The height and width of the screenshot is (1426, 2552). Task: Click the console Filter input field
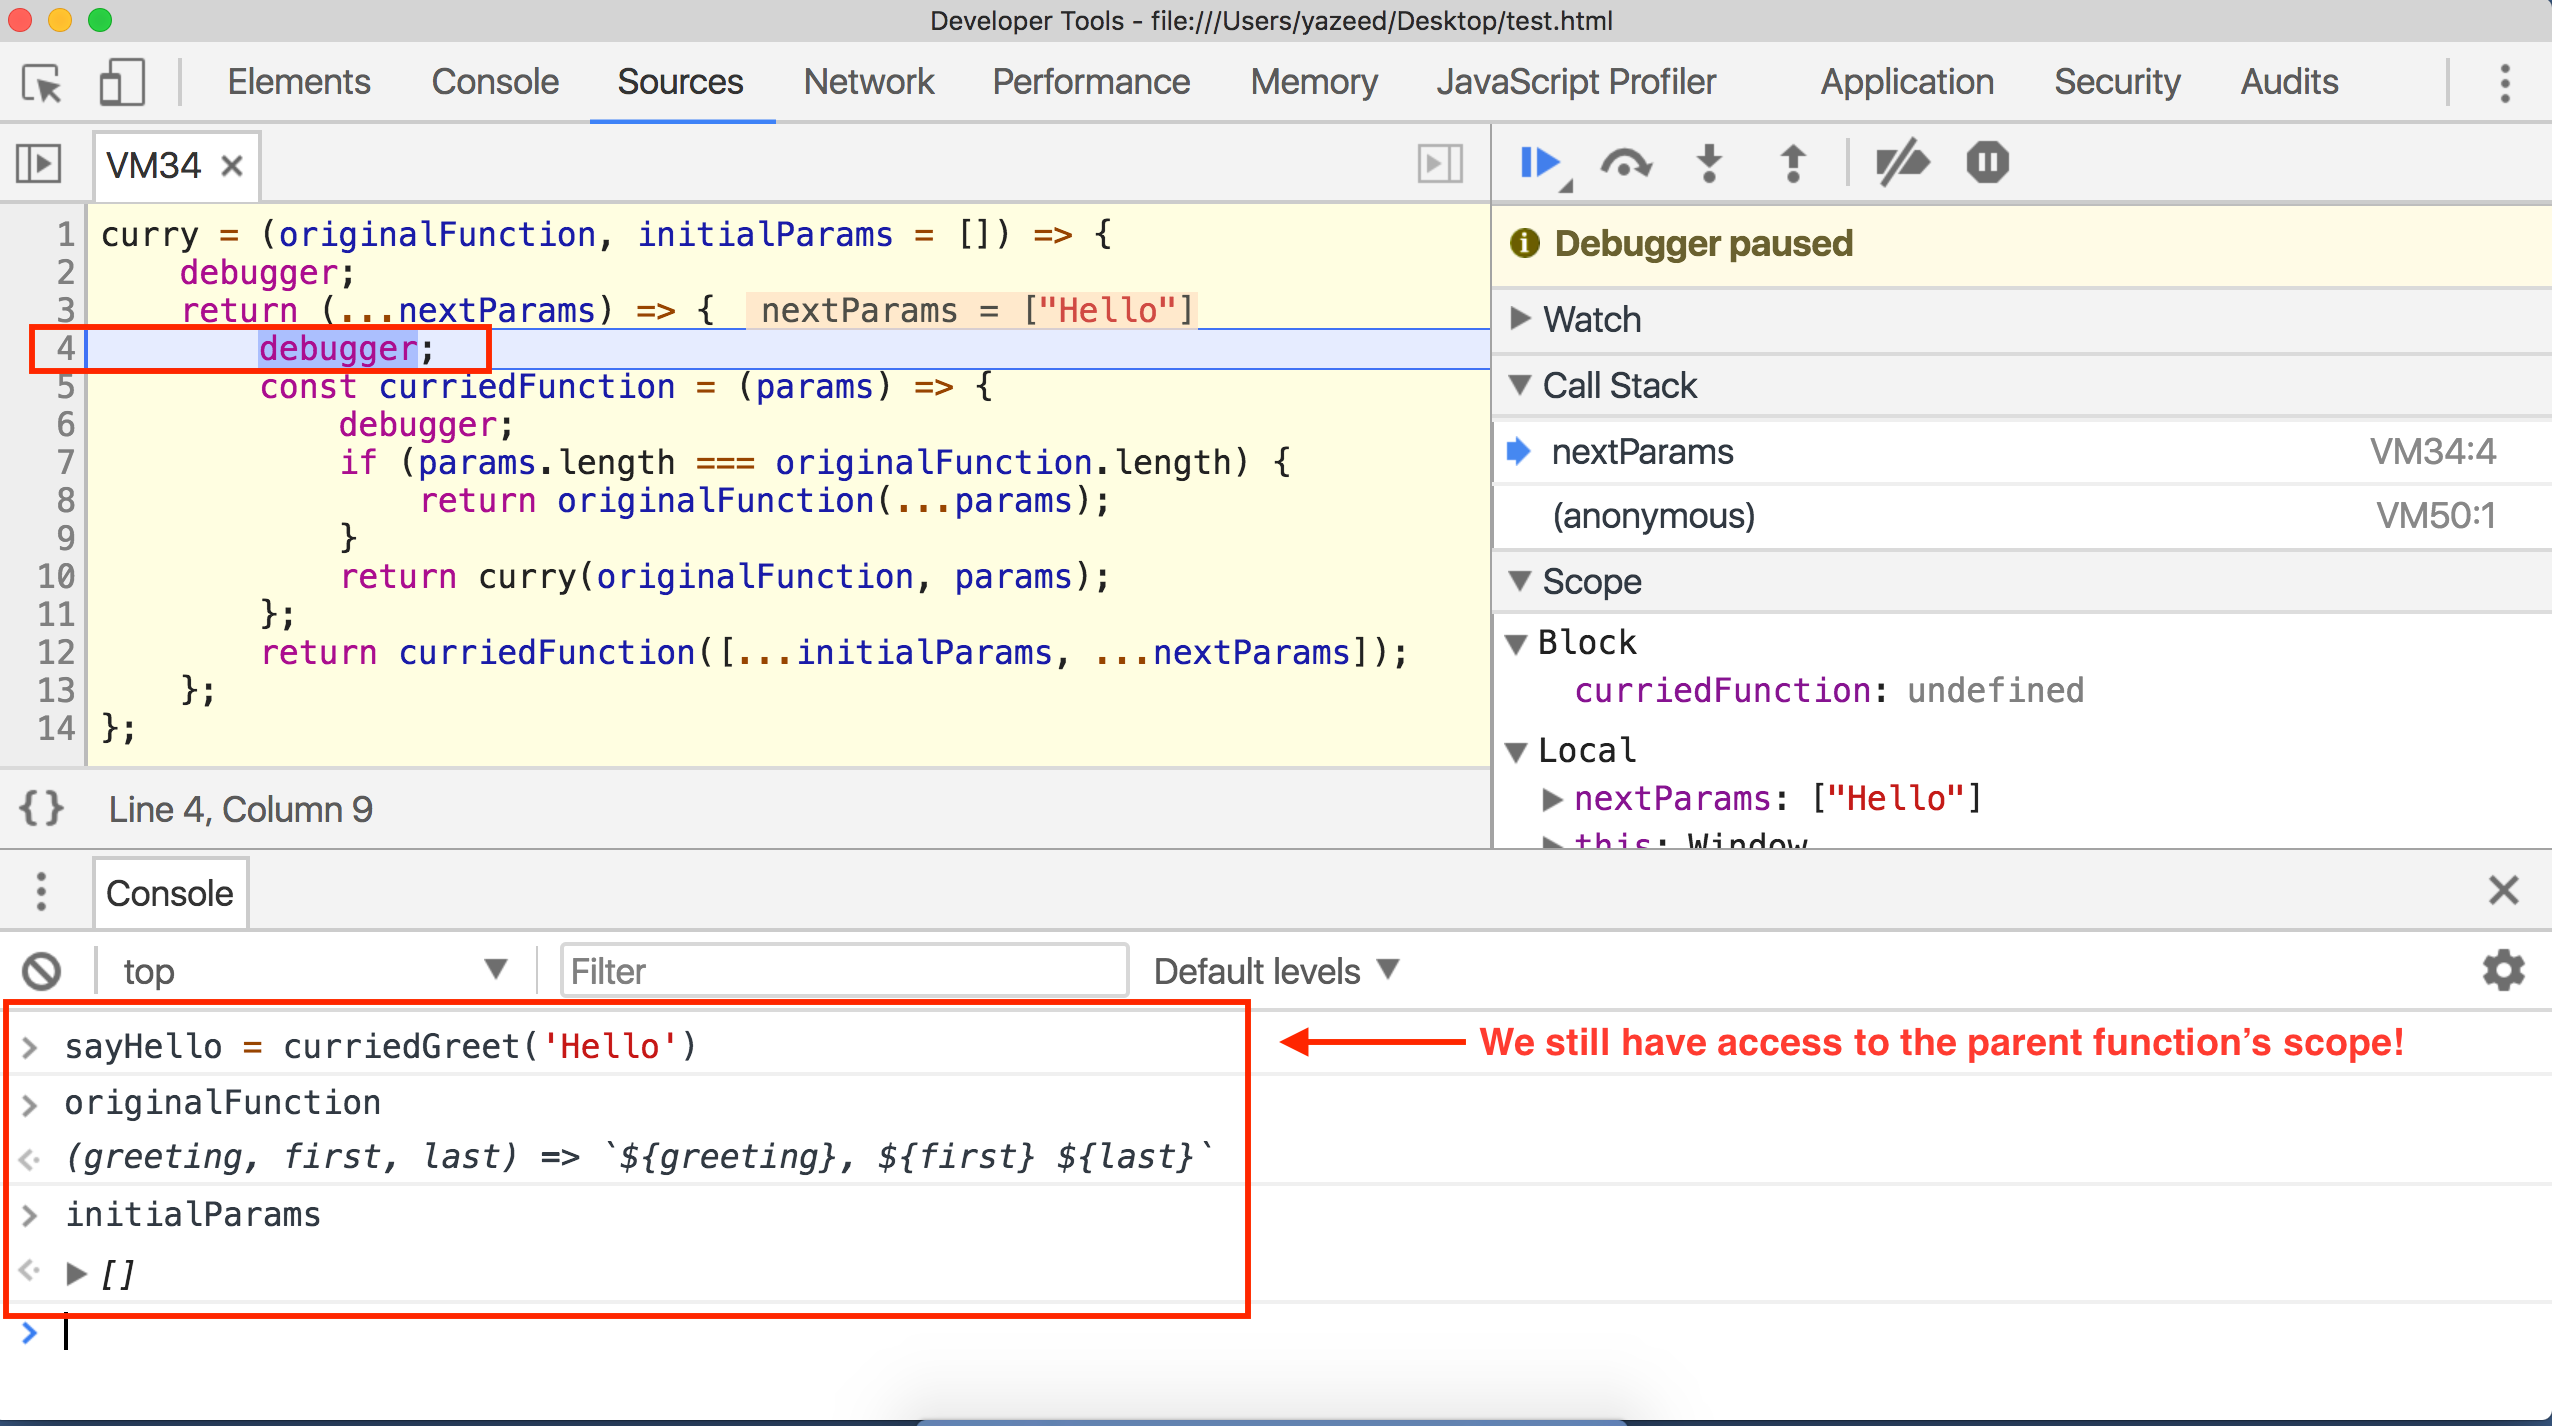coord(843,969)
